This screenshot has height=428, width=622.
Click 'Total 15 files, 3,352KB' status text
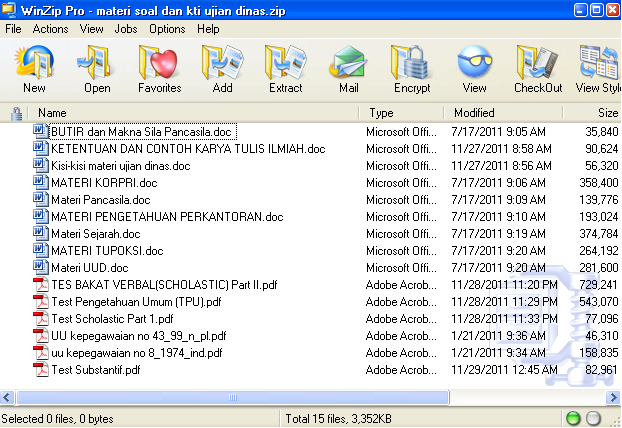338,418
